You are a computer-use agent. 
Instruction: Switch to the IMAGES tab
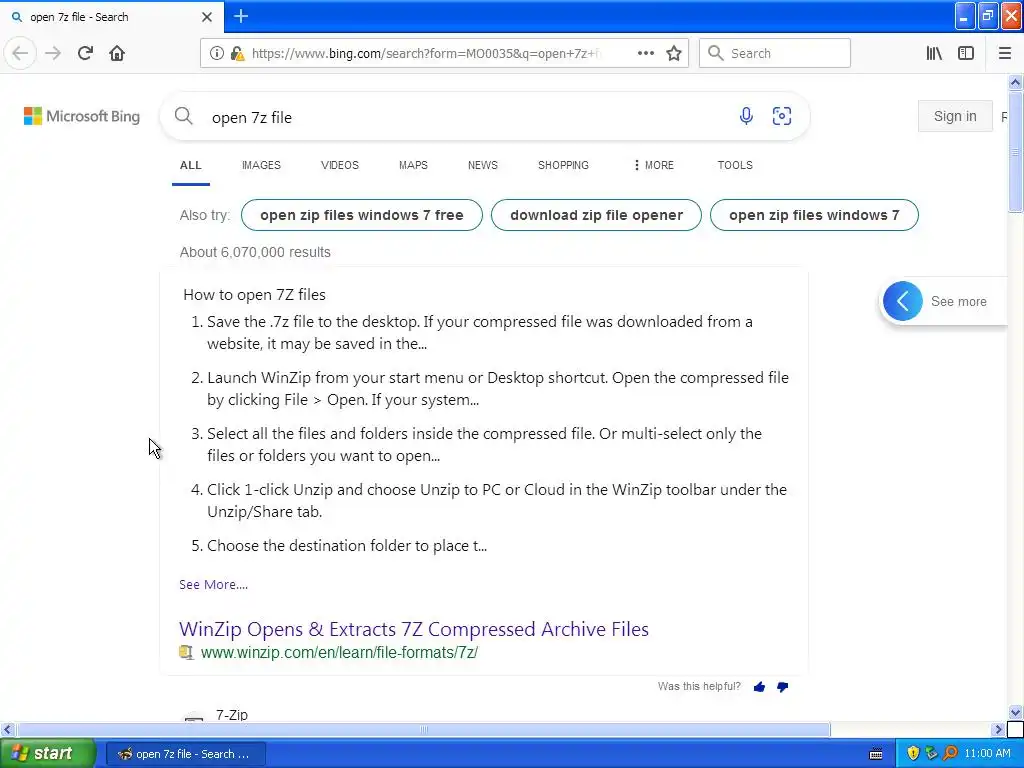coord(261,165)
